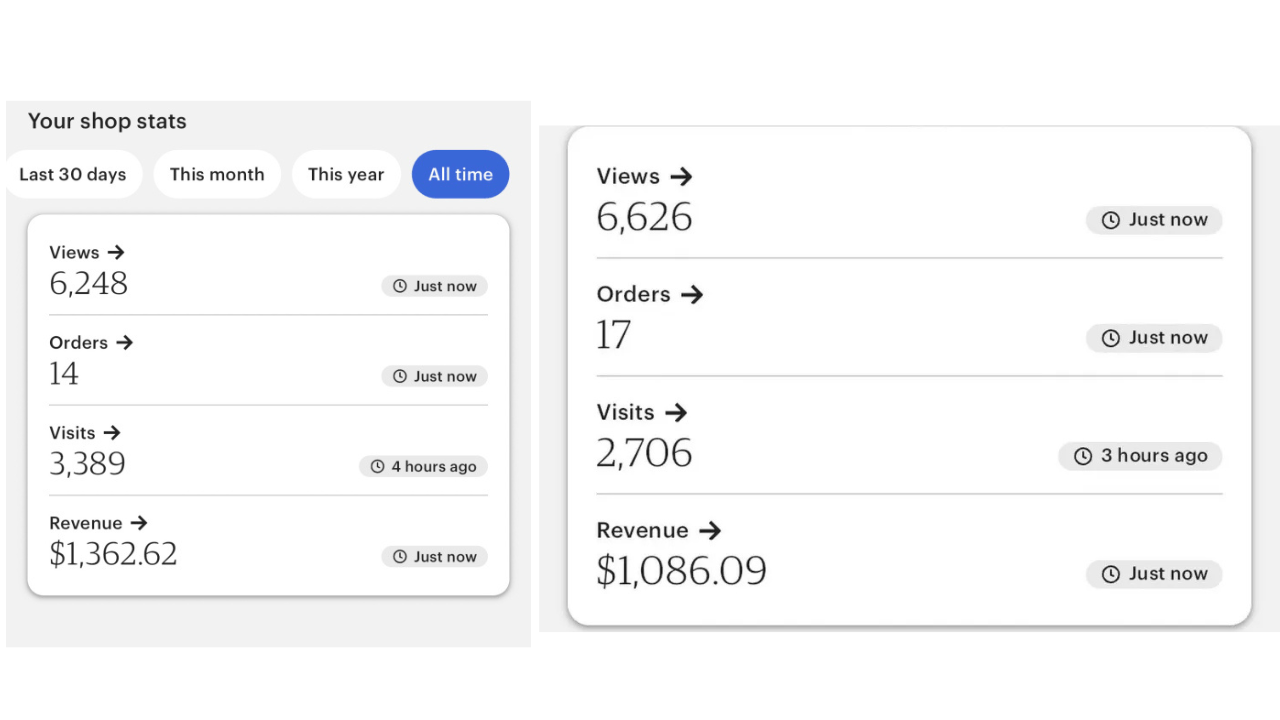Viewport: 1280px width, 720px height.
Task: Click the "3 hours ago" update badge
Action: coord(1140,456)
